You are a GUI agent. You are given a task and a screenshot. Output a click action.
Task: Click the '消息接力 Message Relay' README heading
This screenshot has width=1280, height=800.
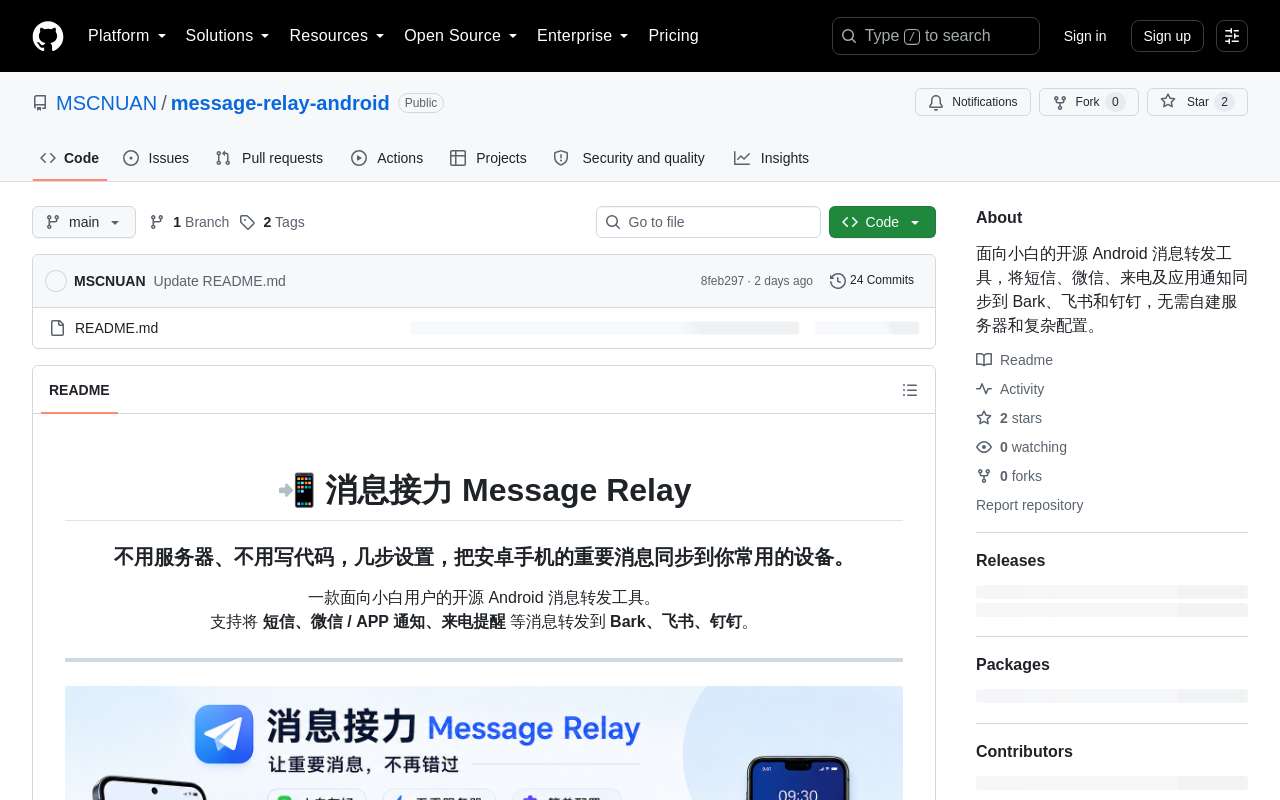click(484, 490)
